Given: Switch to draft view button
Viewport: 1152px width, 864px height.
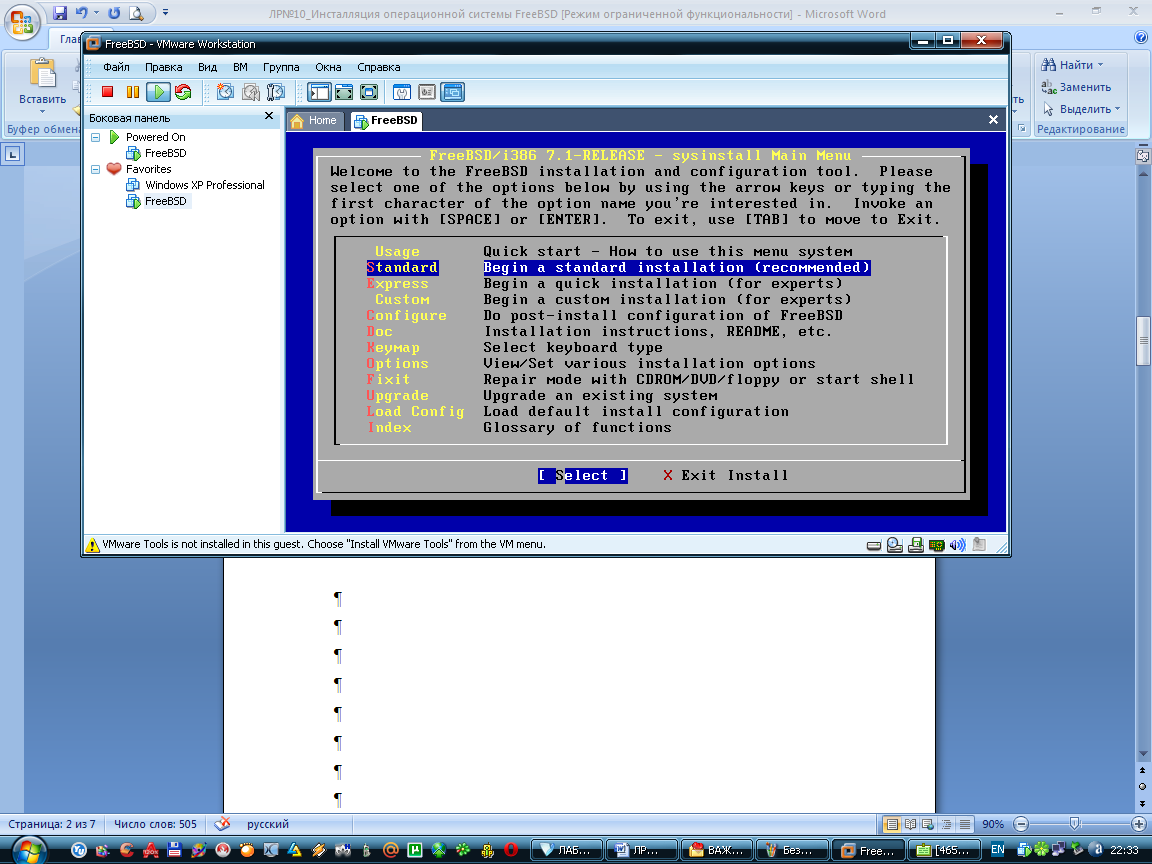Looking at the screenshot, I should (965, 824).
